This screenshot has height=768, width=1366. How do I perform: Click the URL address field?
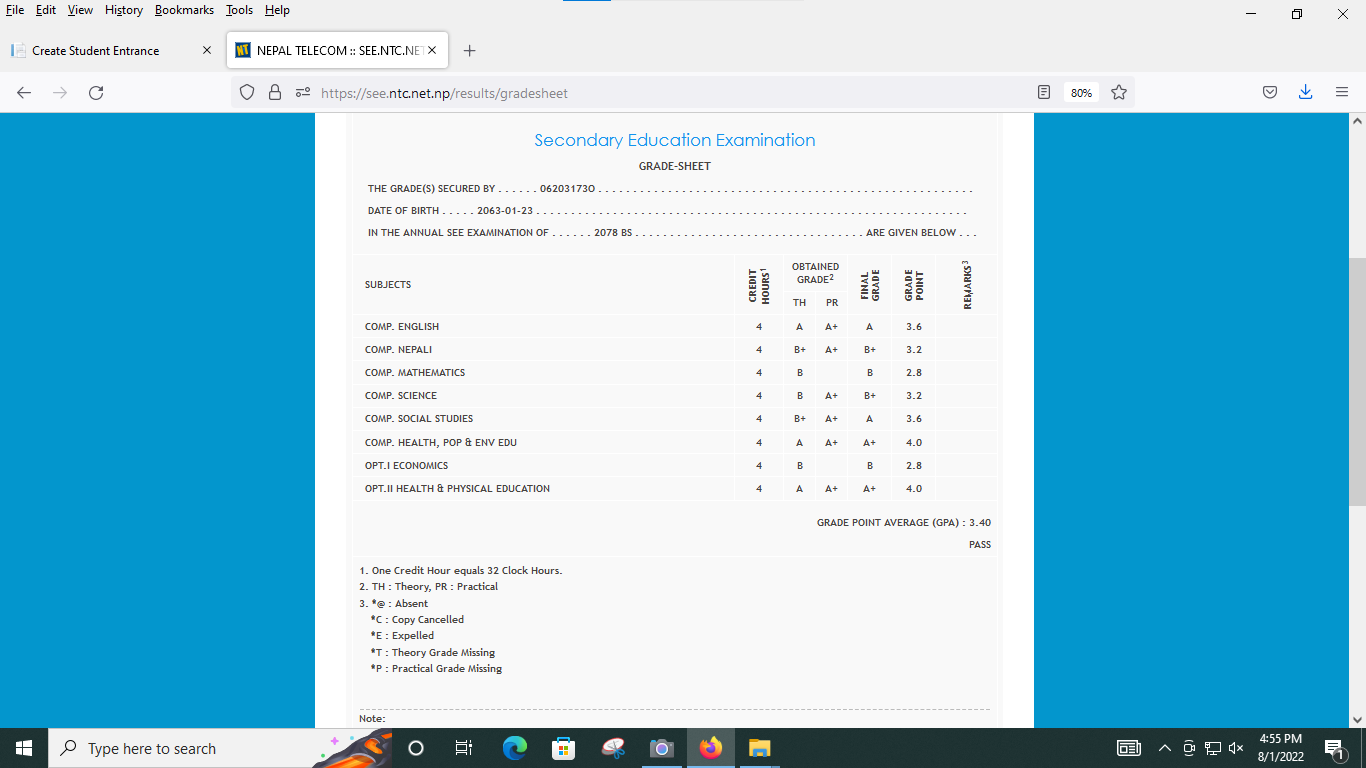(x=660, y=93)
